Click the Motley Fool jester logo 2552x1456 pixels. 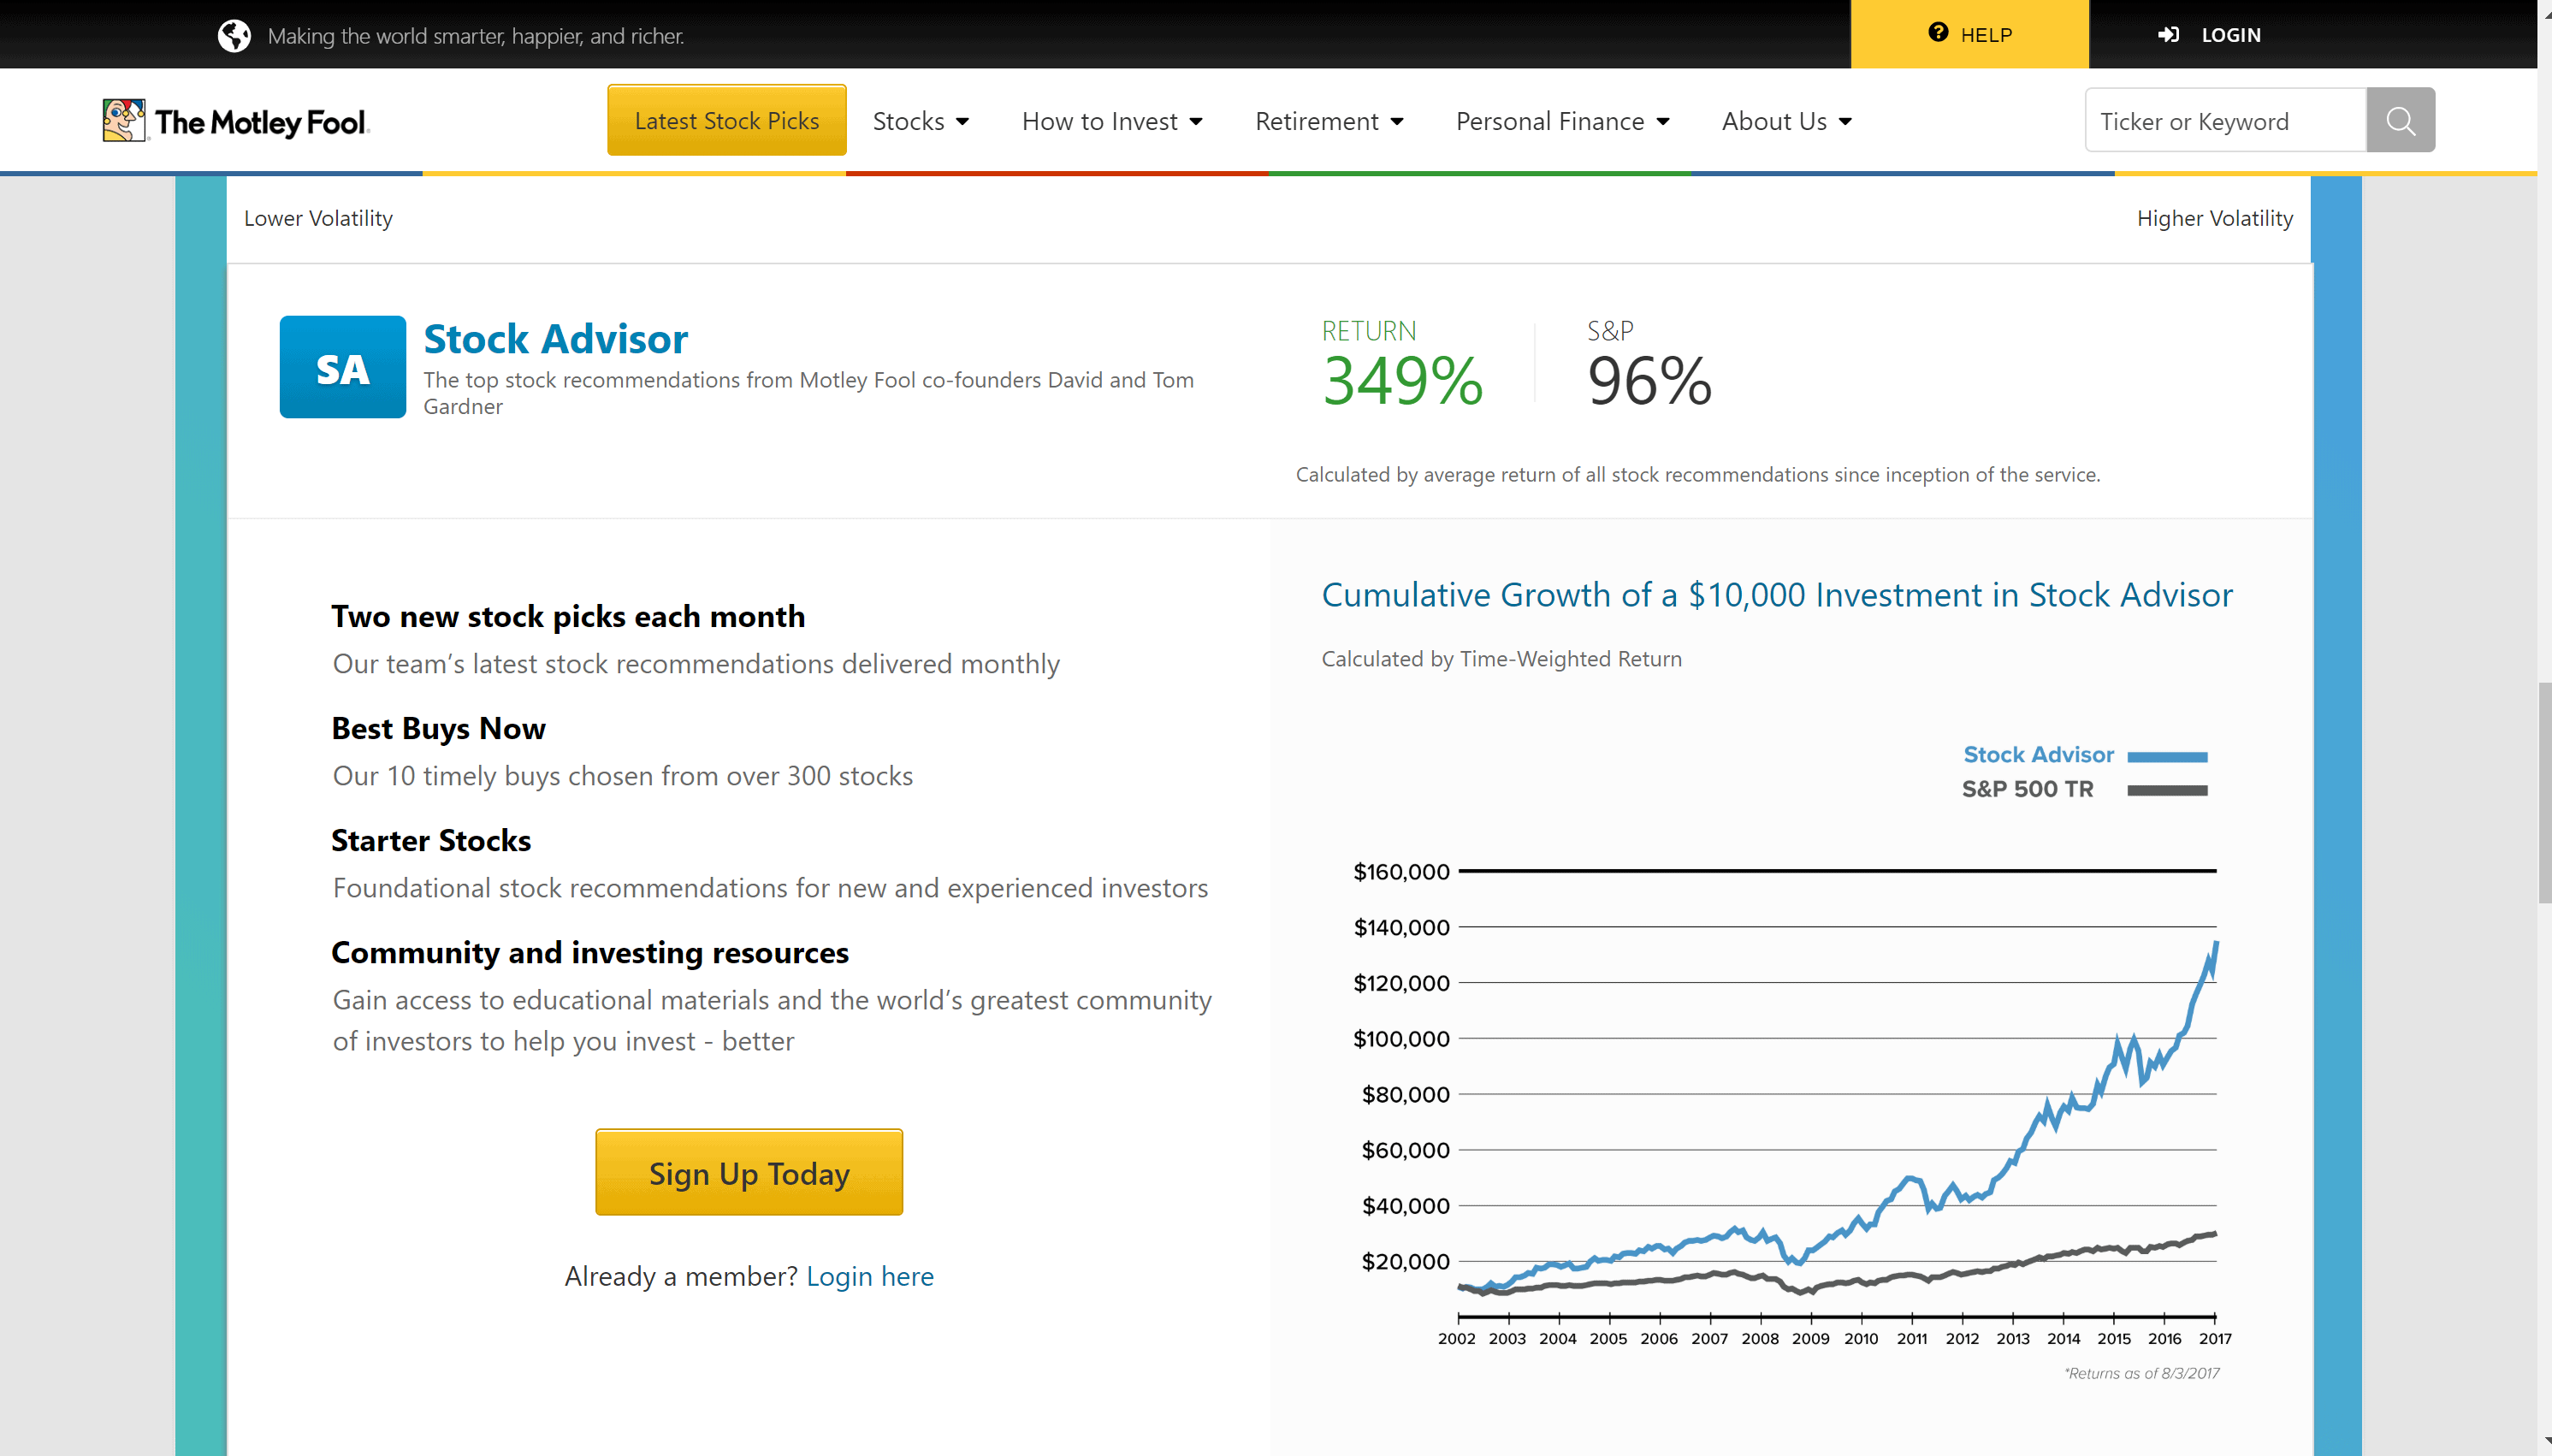coord(124,120)
